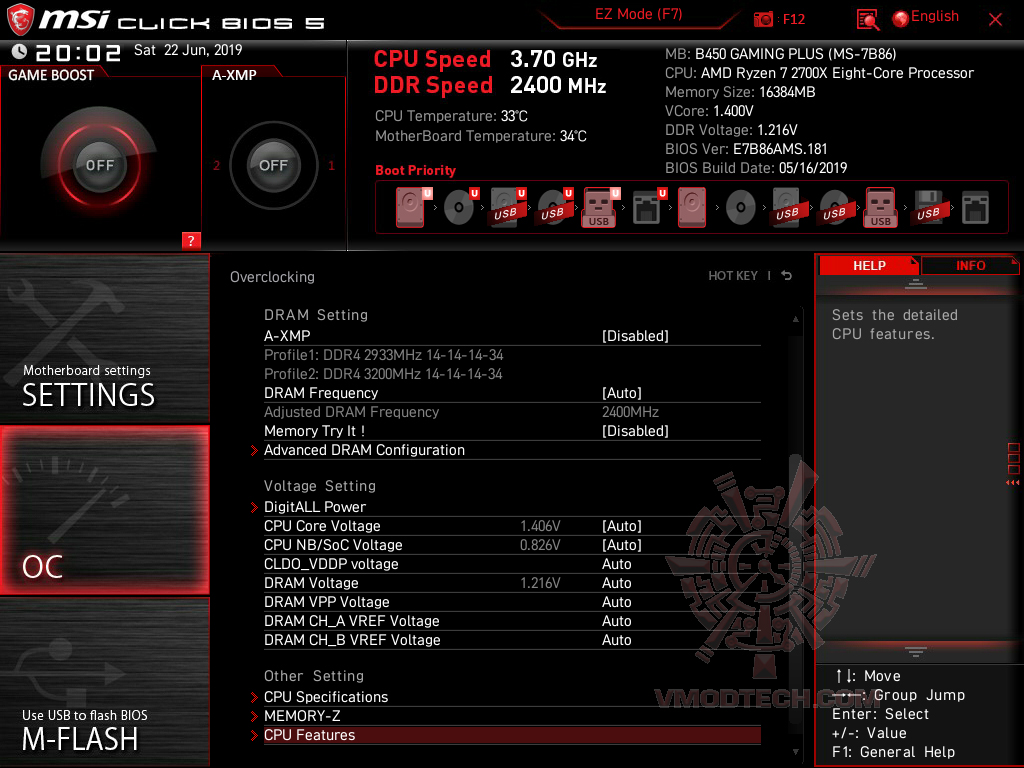Expand CPU Specifications under Other Setting

(x=326, y=697)
